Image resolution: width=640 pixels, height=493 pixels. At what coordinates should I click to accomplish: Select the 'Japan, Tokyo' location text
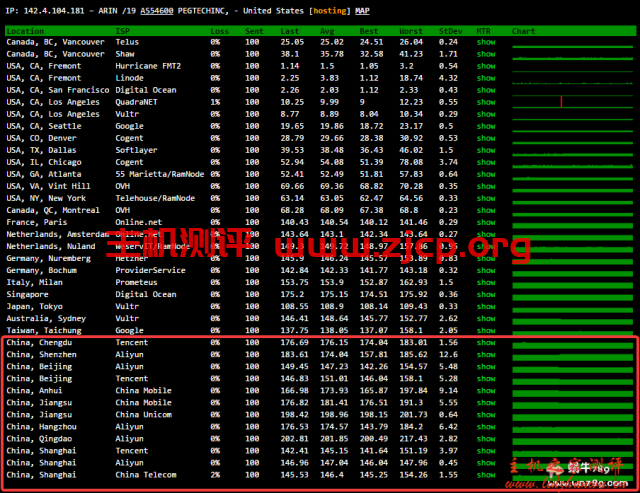(34, 306)
